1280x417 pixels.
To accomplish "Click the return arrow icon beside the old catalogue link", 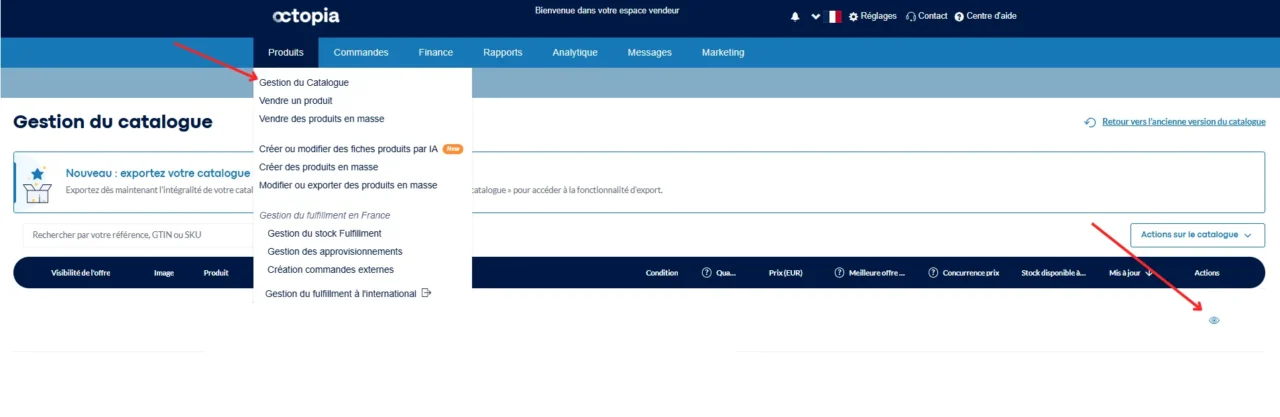I will [1090, 122].
